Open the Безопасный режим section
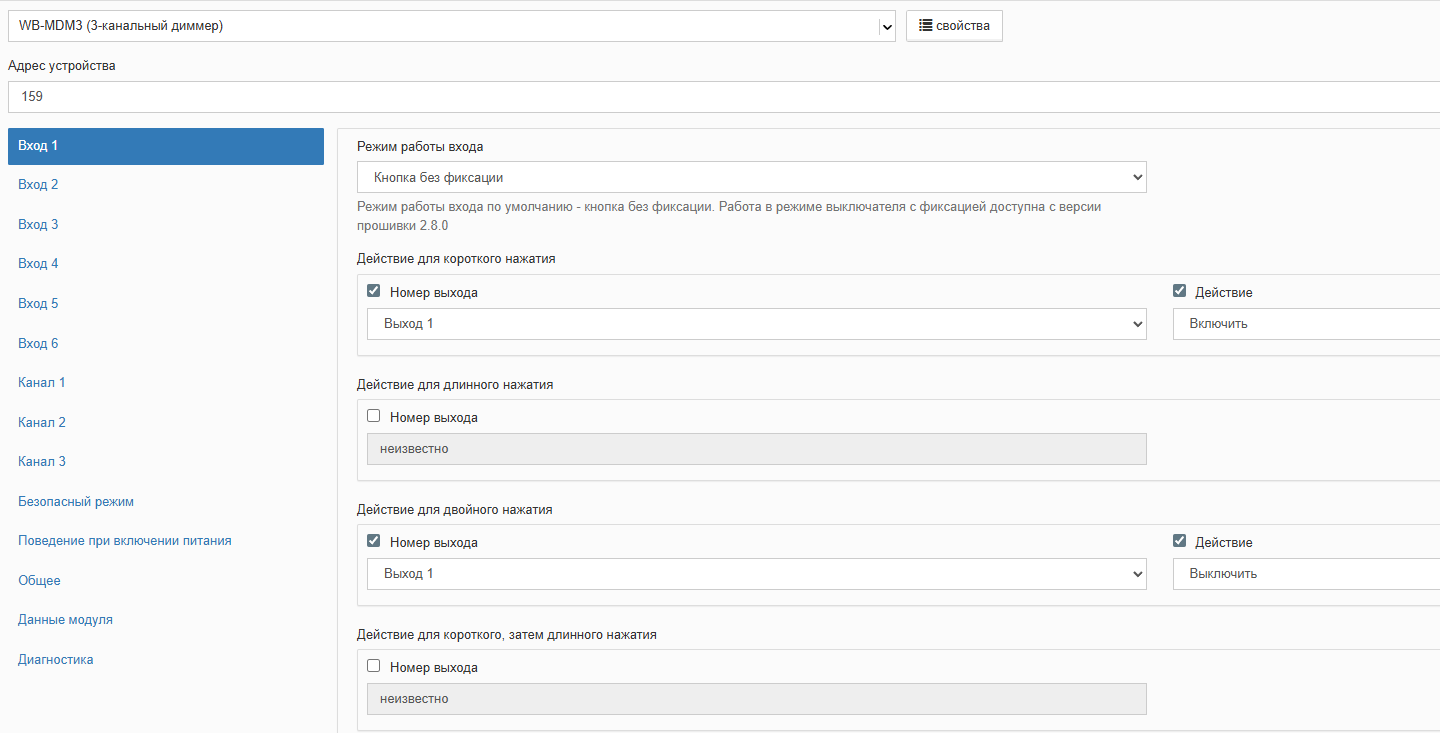 click(x=76, y=502)
